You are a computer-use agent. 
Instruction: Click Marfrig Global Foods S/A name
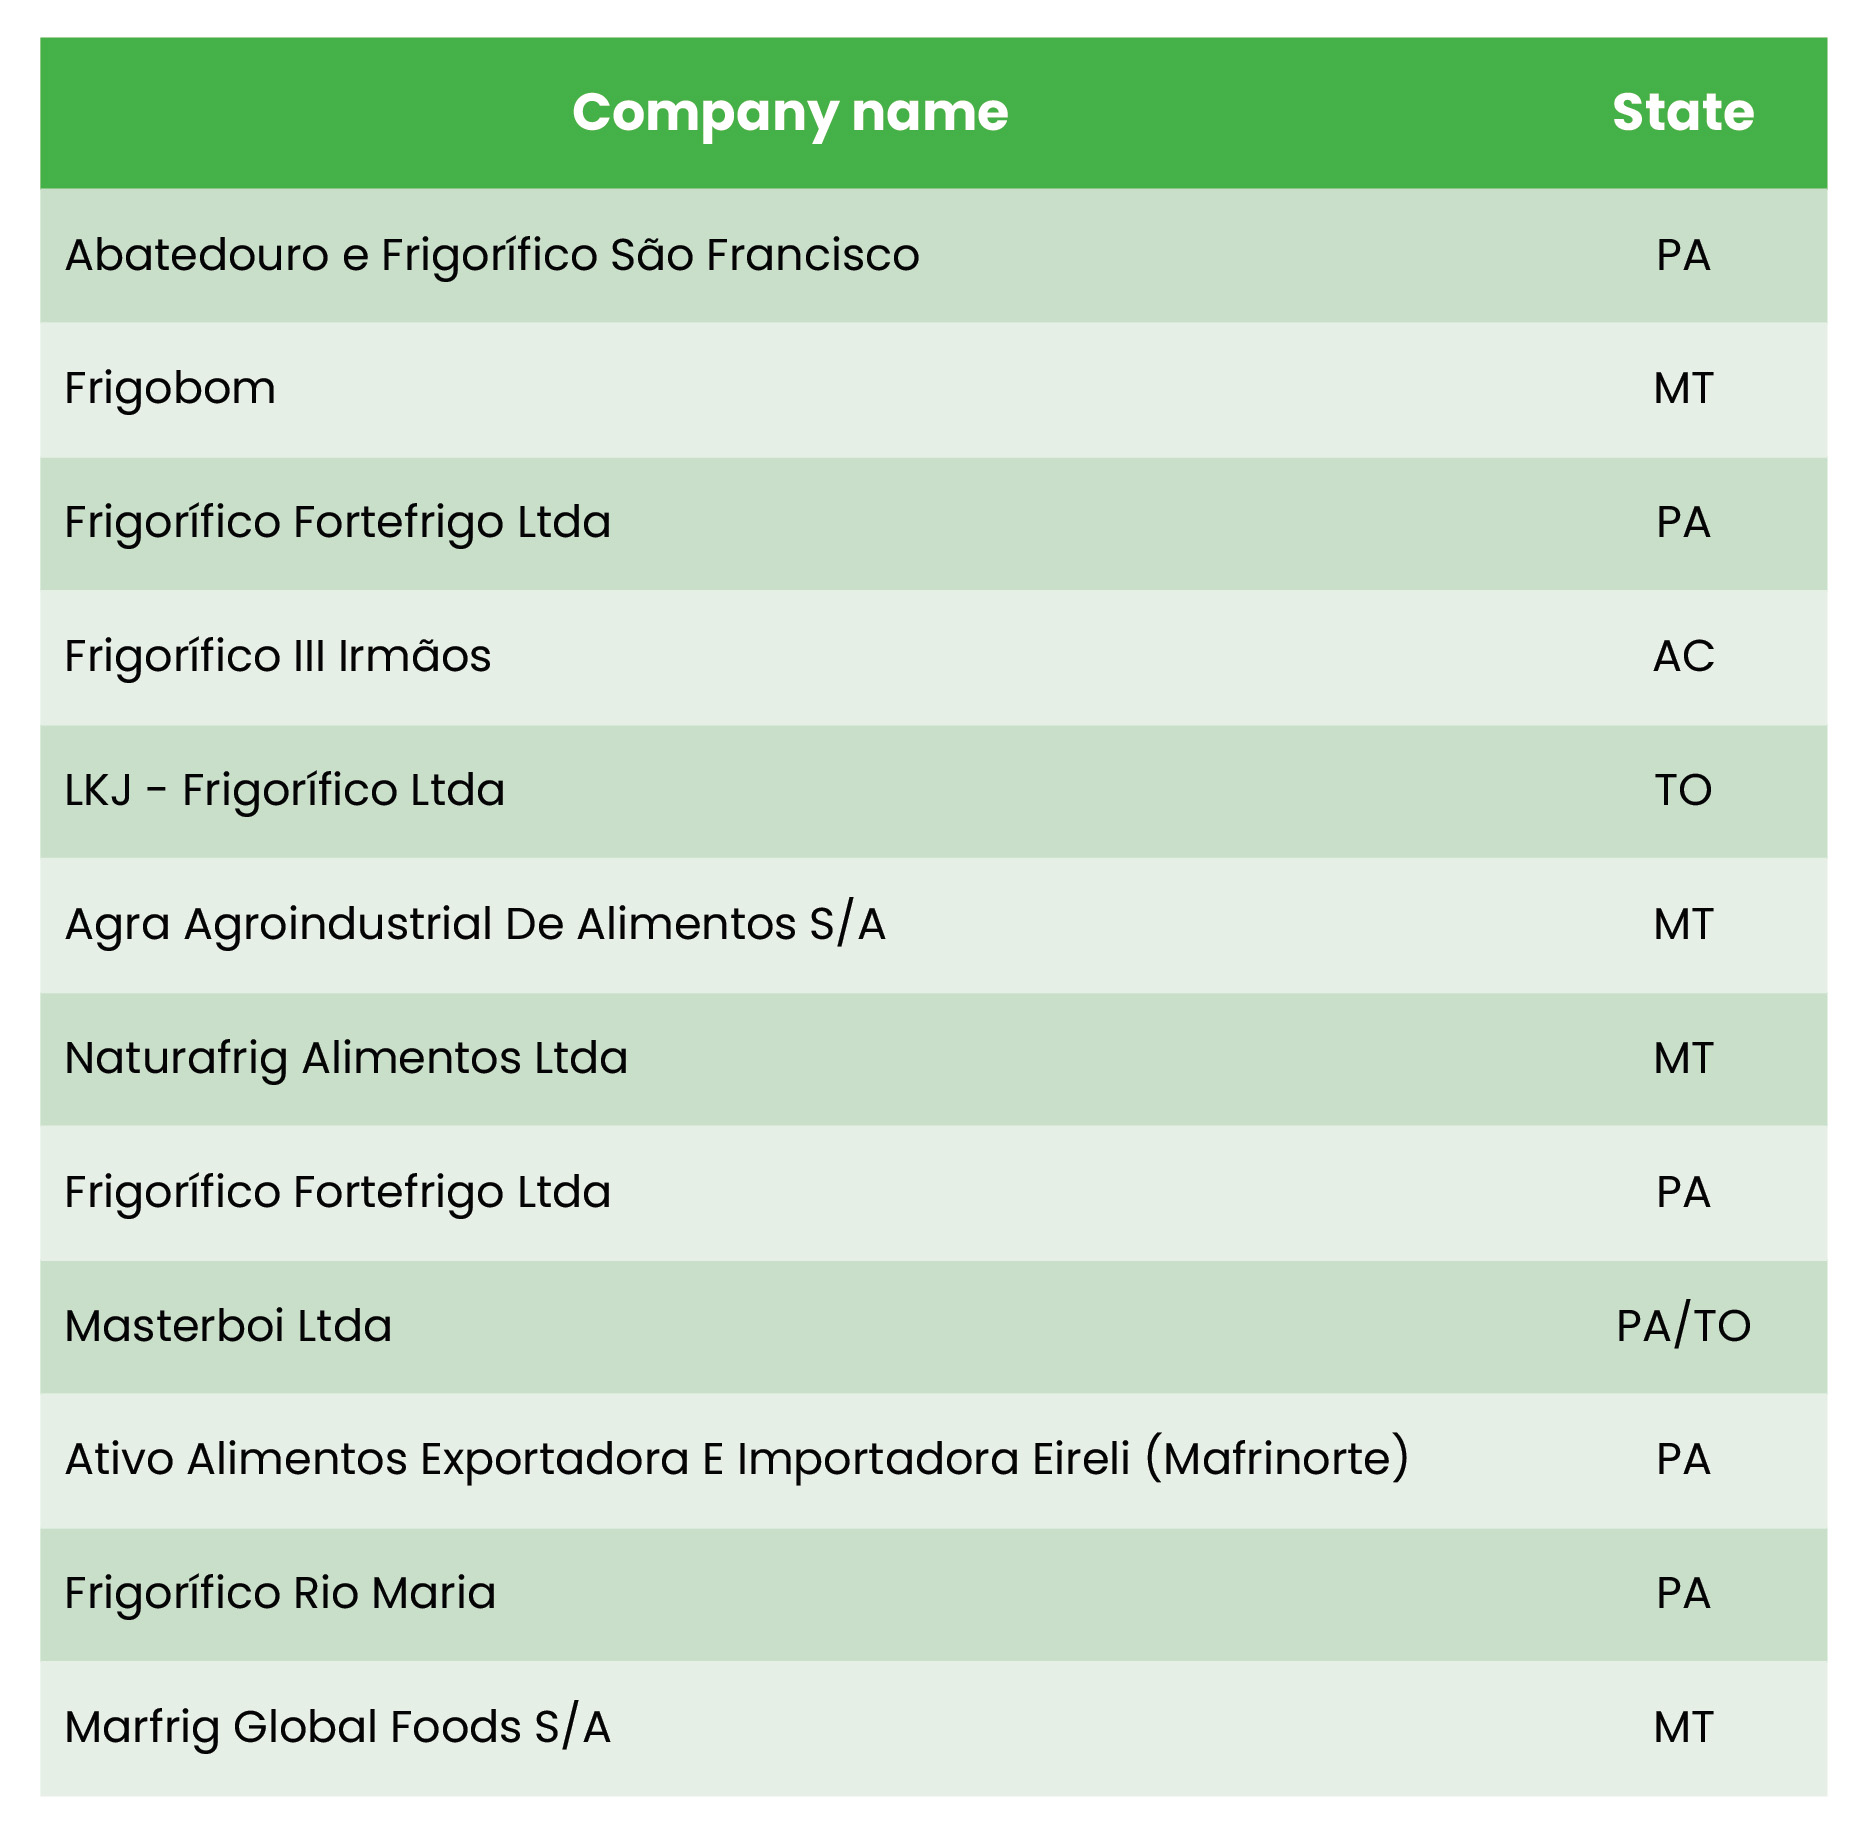click(x=337, y=1728)
